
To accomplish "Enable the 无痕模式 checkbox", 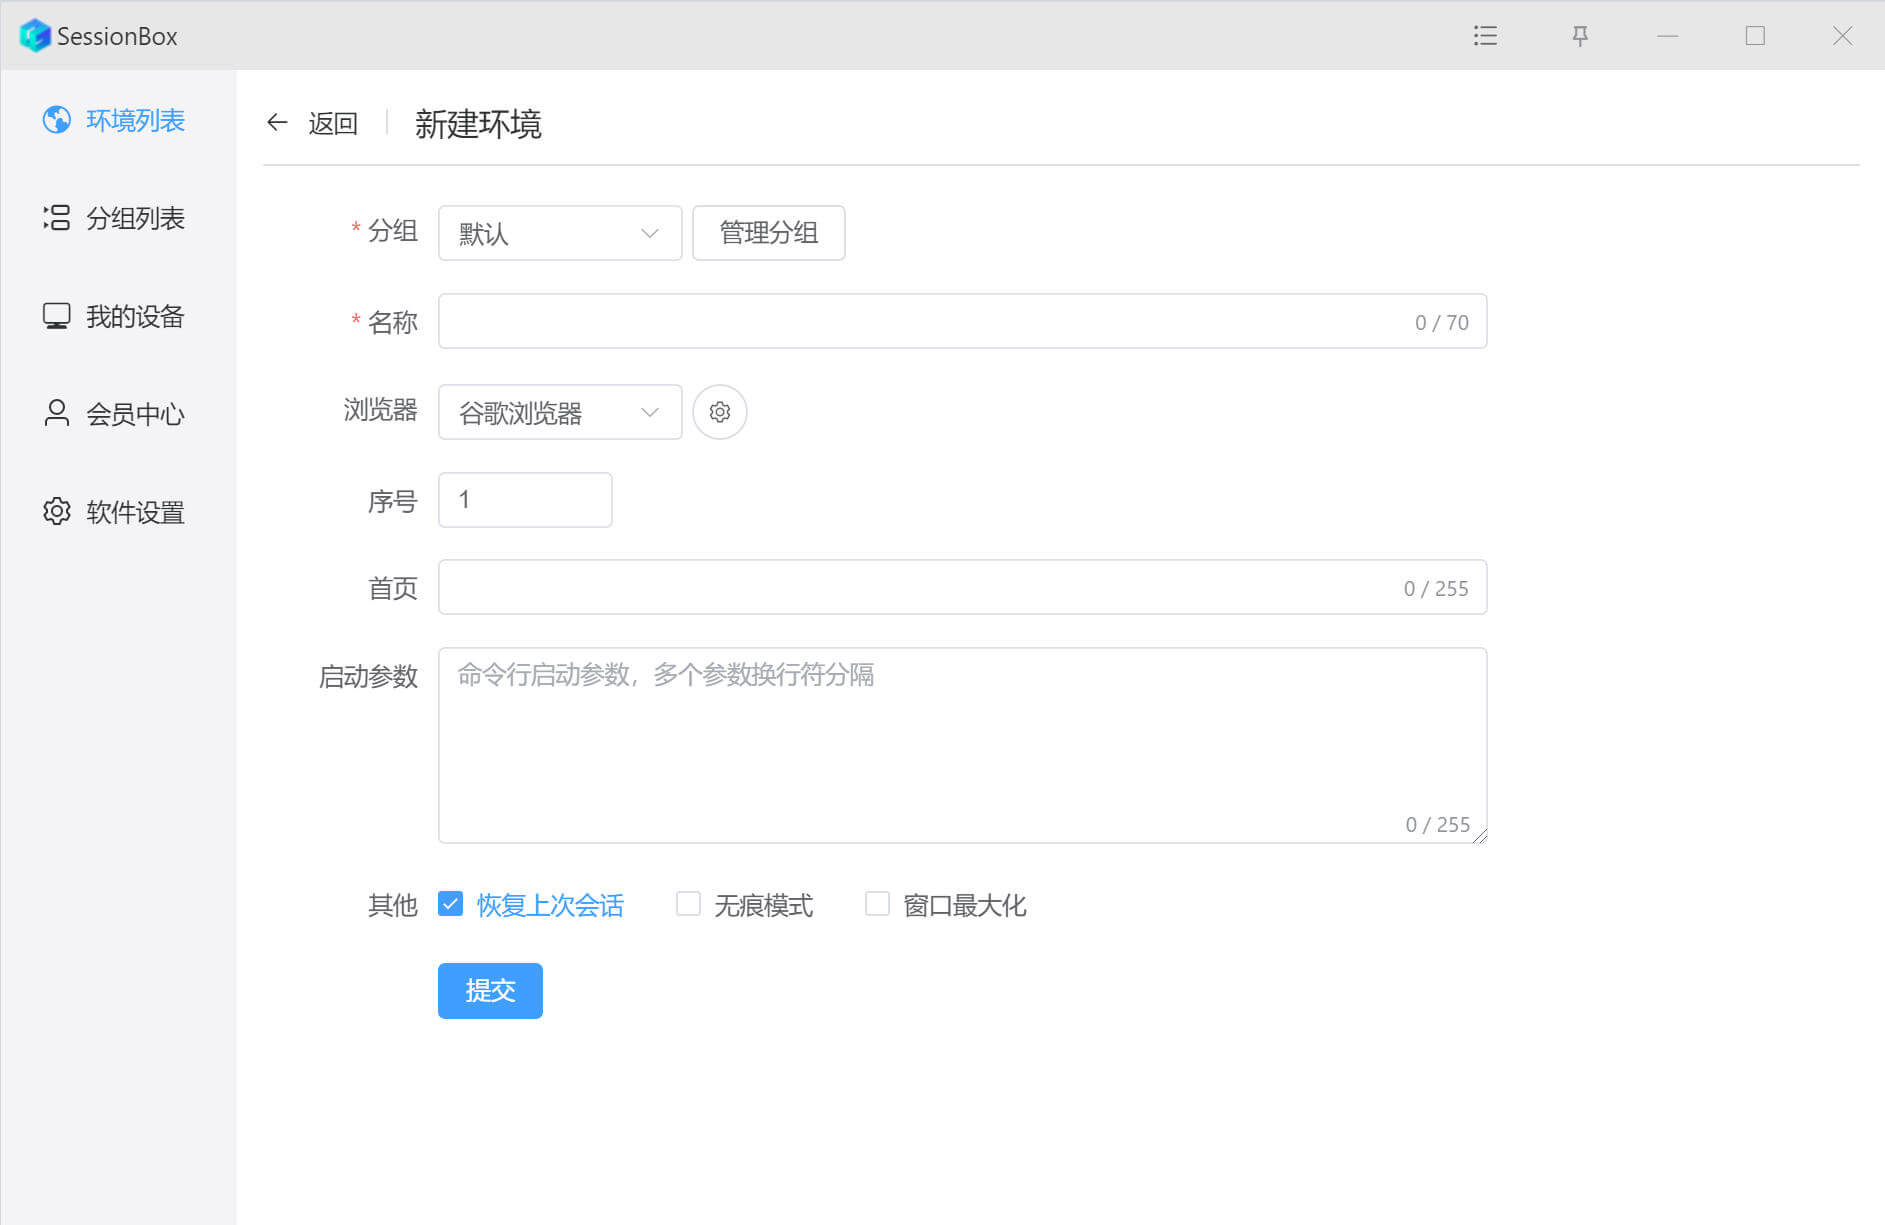I will click(688, 904).
